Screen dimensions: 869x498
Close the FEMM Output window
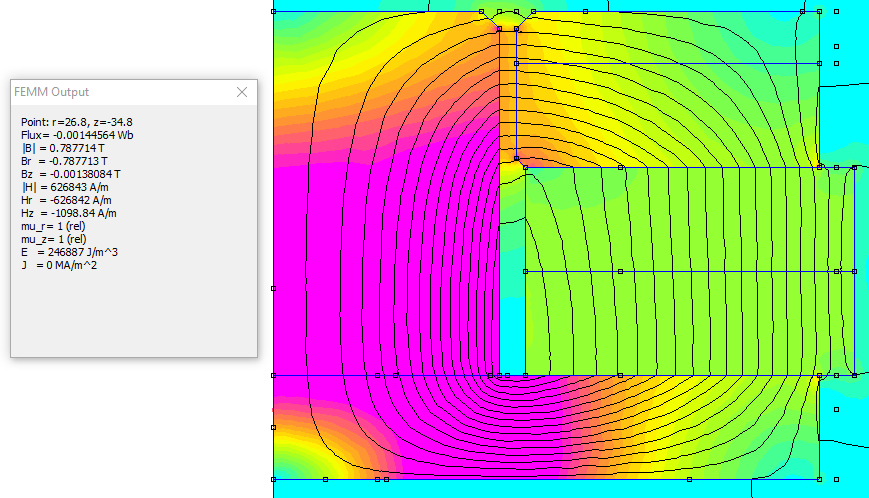tap(242, 92)
